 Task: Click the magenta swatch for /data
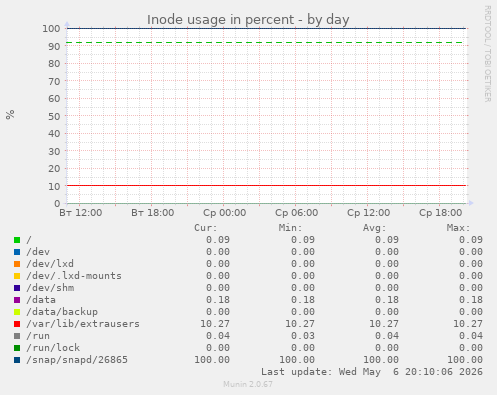[x=17, y=300]
